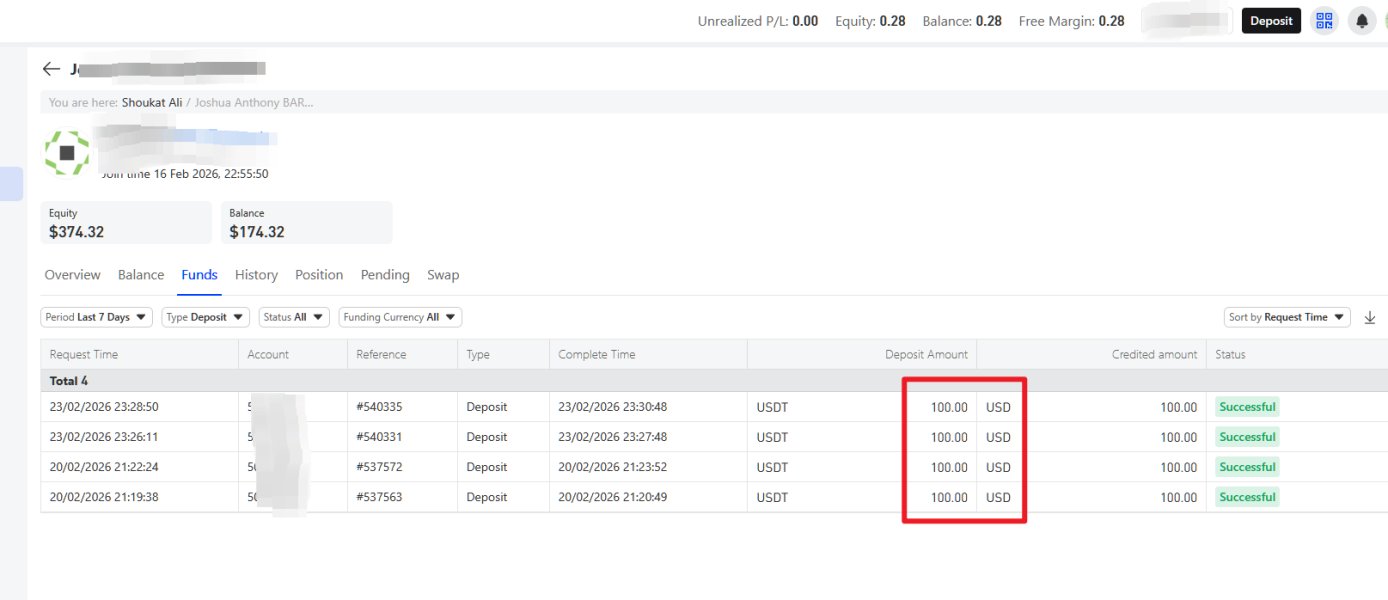Switch to the Balance tab

click(x=141, y=275)
